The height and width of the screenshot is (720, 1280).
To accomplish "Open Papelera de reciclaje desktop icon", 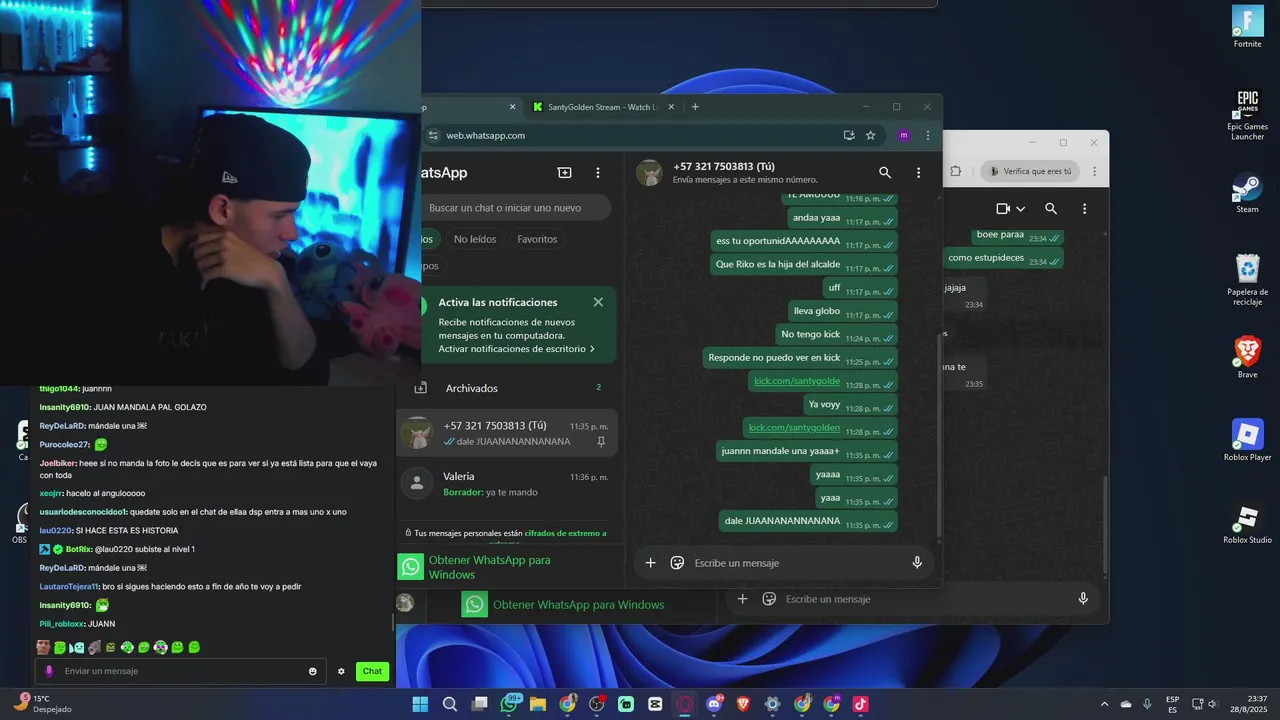I will click(1247, 279).
